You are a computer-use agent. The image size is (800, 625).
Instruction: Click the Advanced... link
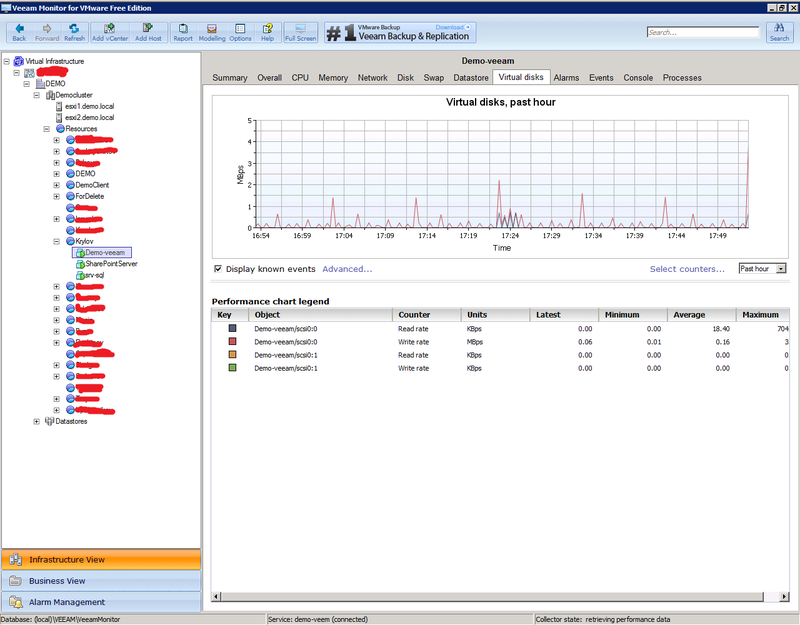(x=347, y=269)
